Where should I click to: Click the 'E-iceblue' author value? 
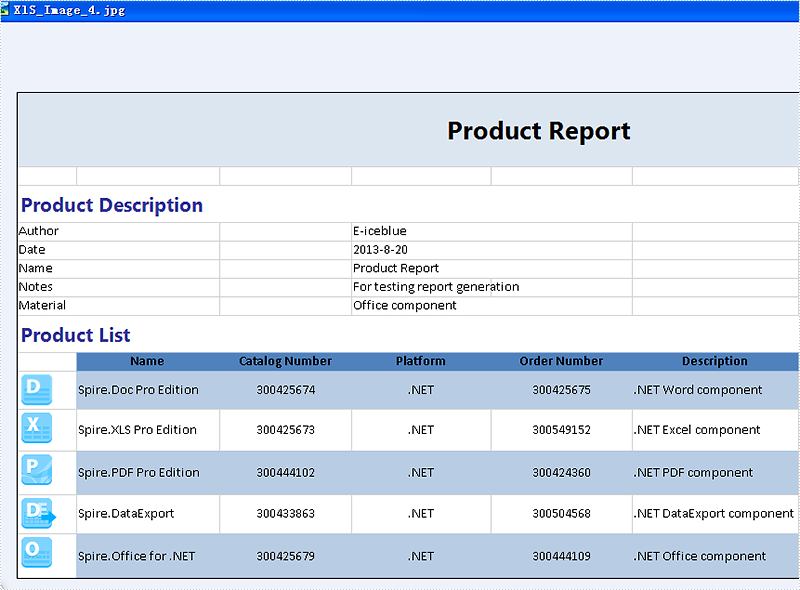(380, 231)
